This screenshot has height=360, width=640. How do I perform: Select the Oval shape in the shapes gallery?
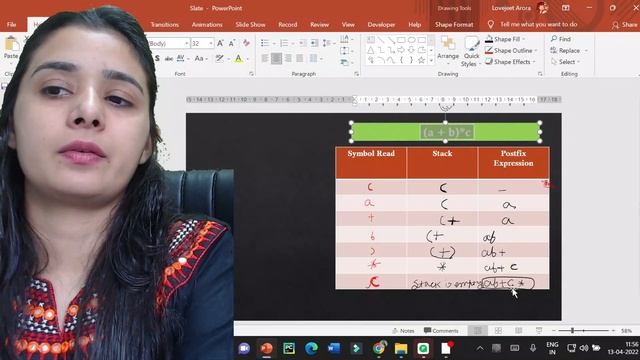411,40
